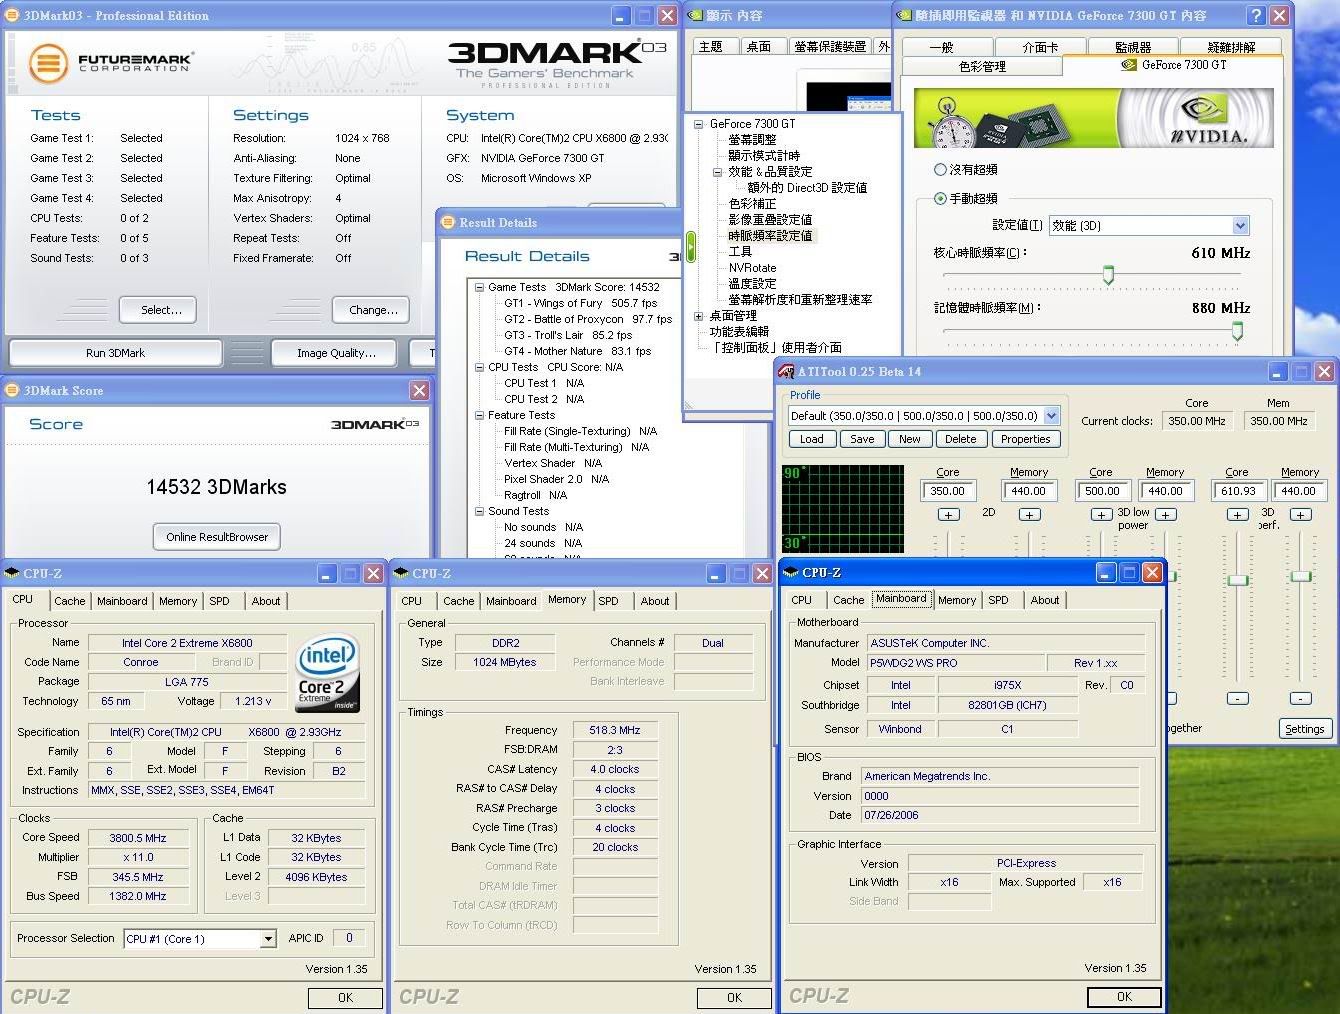The width and height of the screenshot is (1340, 1014).
Task: Click the green slide-out arrow on NVIDIA tree
Action: 690,246
